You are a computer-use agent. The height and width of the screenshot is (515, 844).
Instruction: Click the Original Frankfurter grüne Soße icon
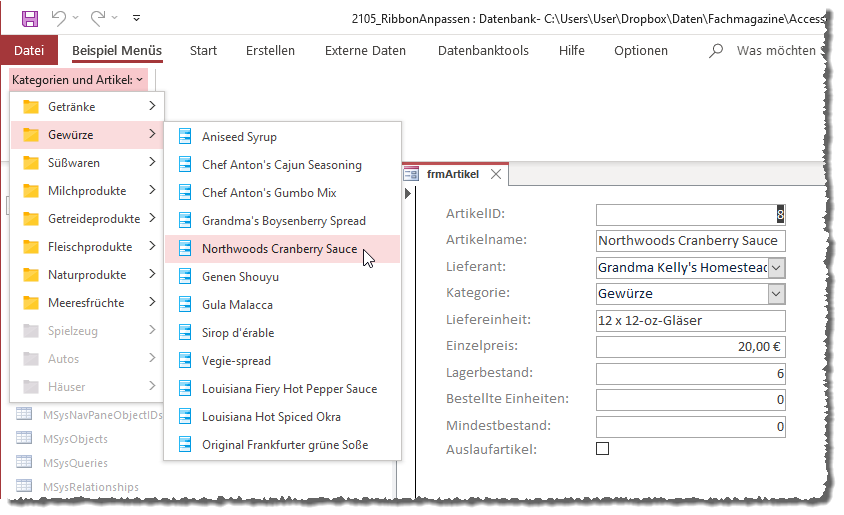point(185,444)
